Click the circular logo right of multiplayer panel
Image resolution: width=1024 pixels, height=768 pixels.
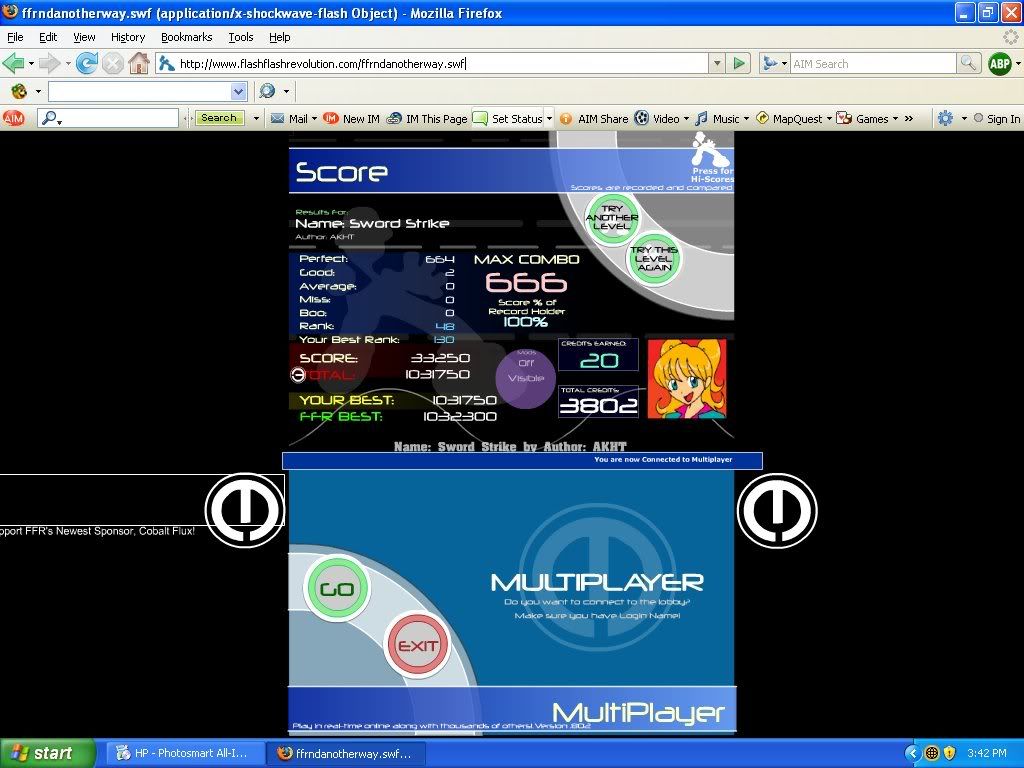click(x=776, y=510)
